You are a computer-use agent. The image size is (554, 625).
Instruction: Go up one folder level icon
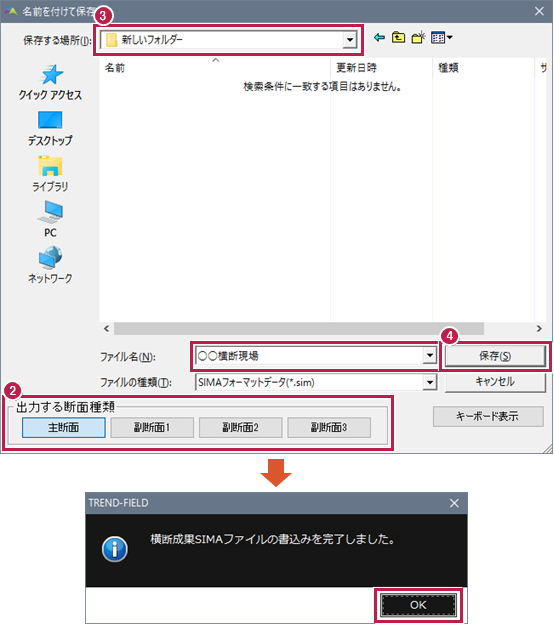(398, 38)
